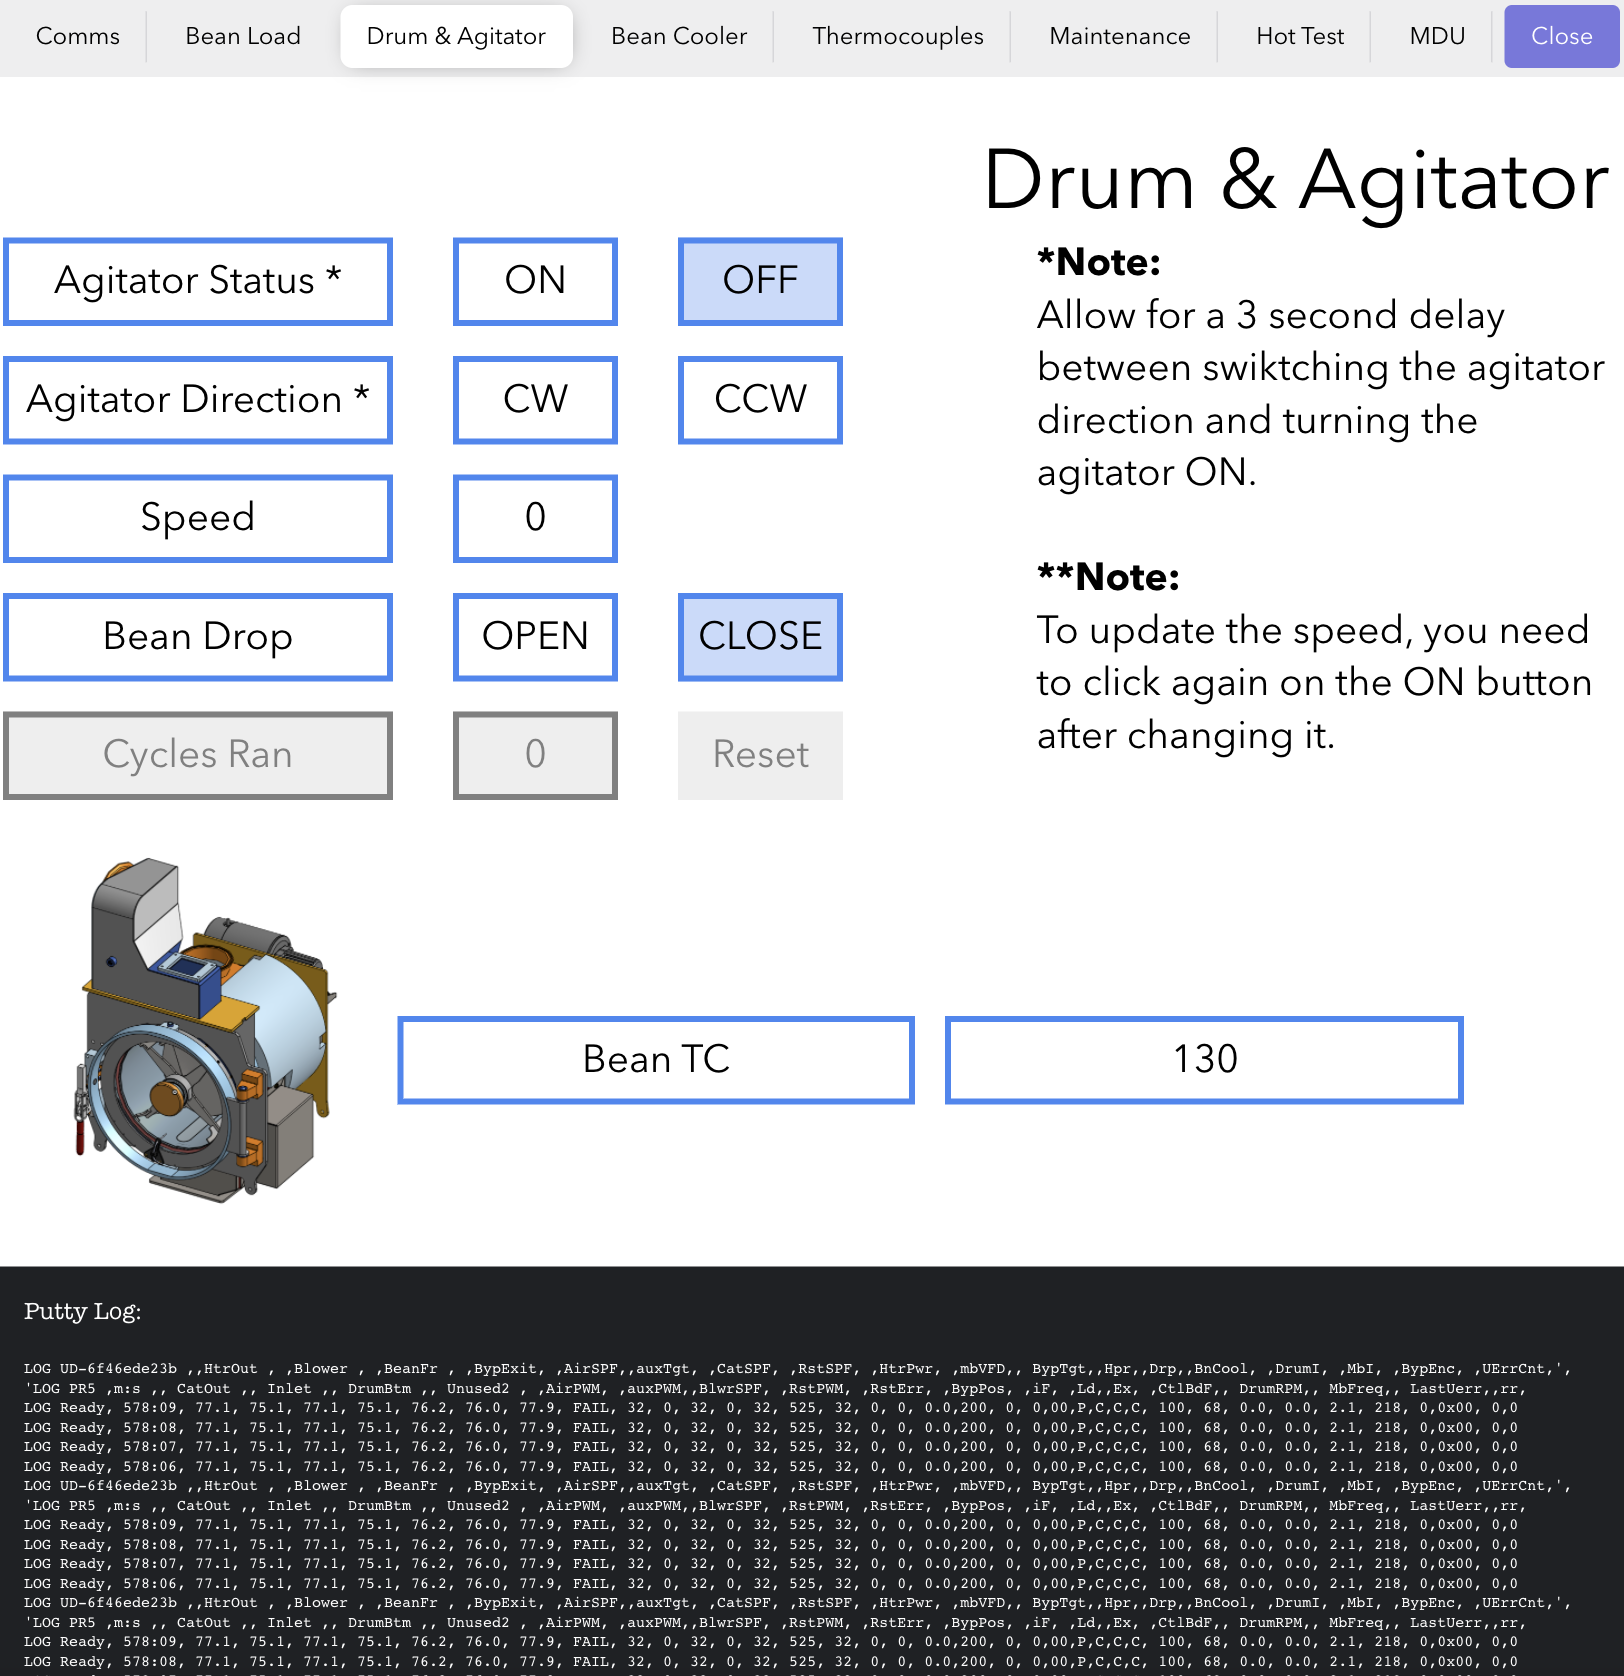Click the Bean TC label box
Screen dimensions: 1624x1676
(x=656, y=1060)
